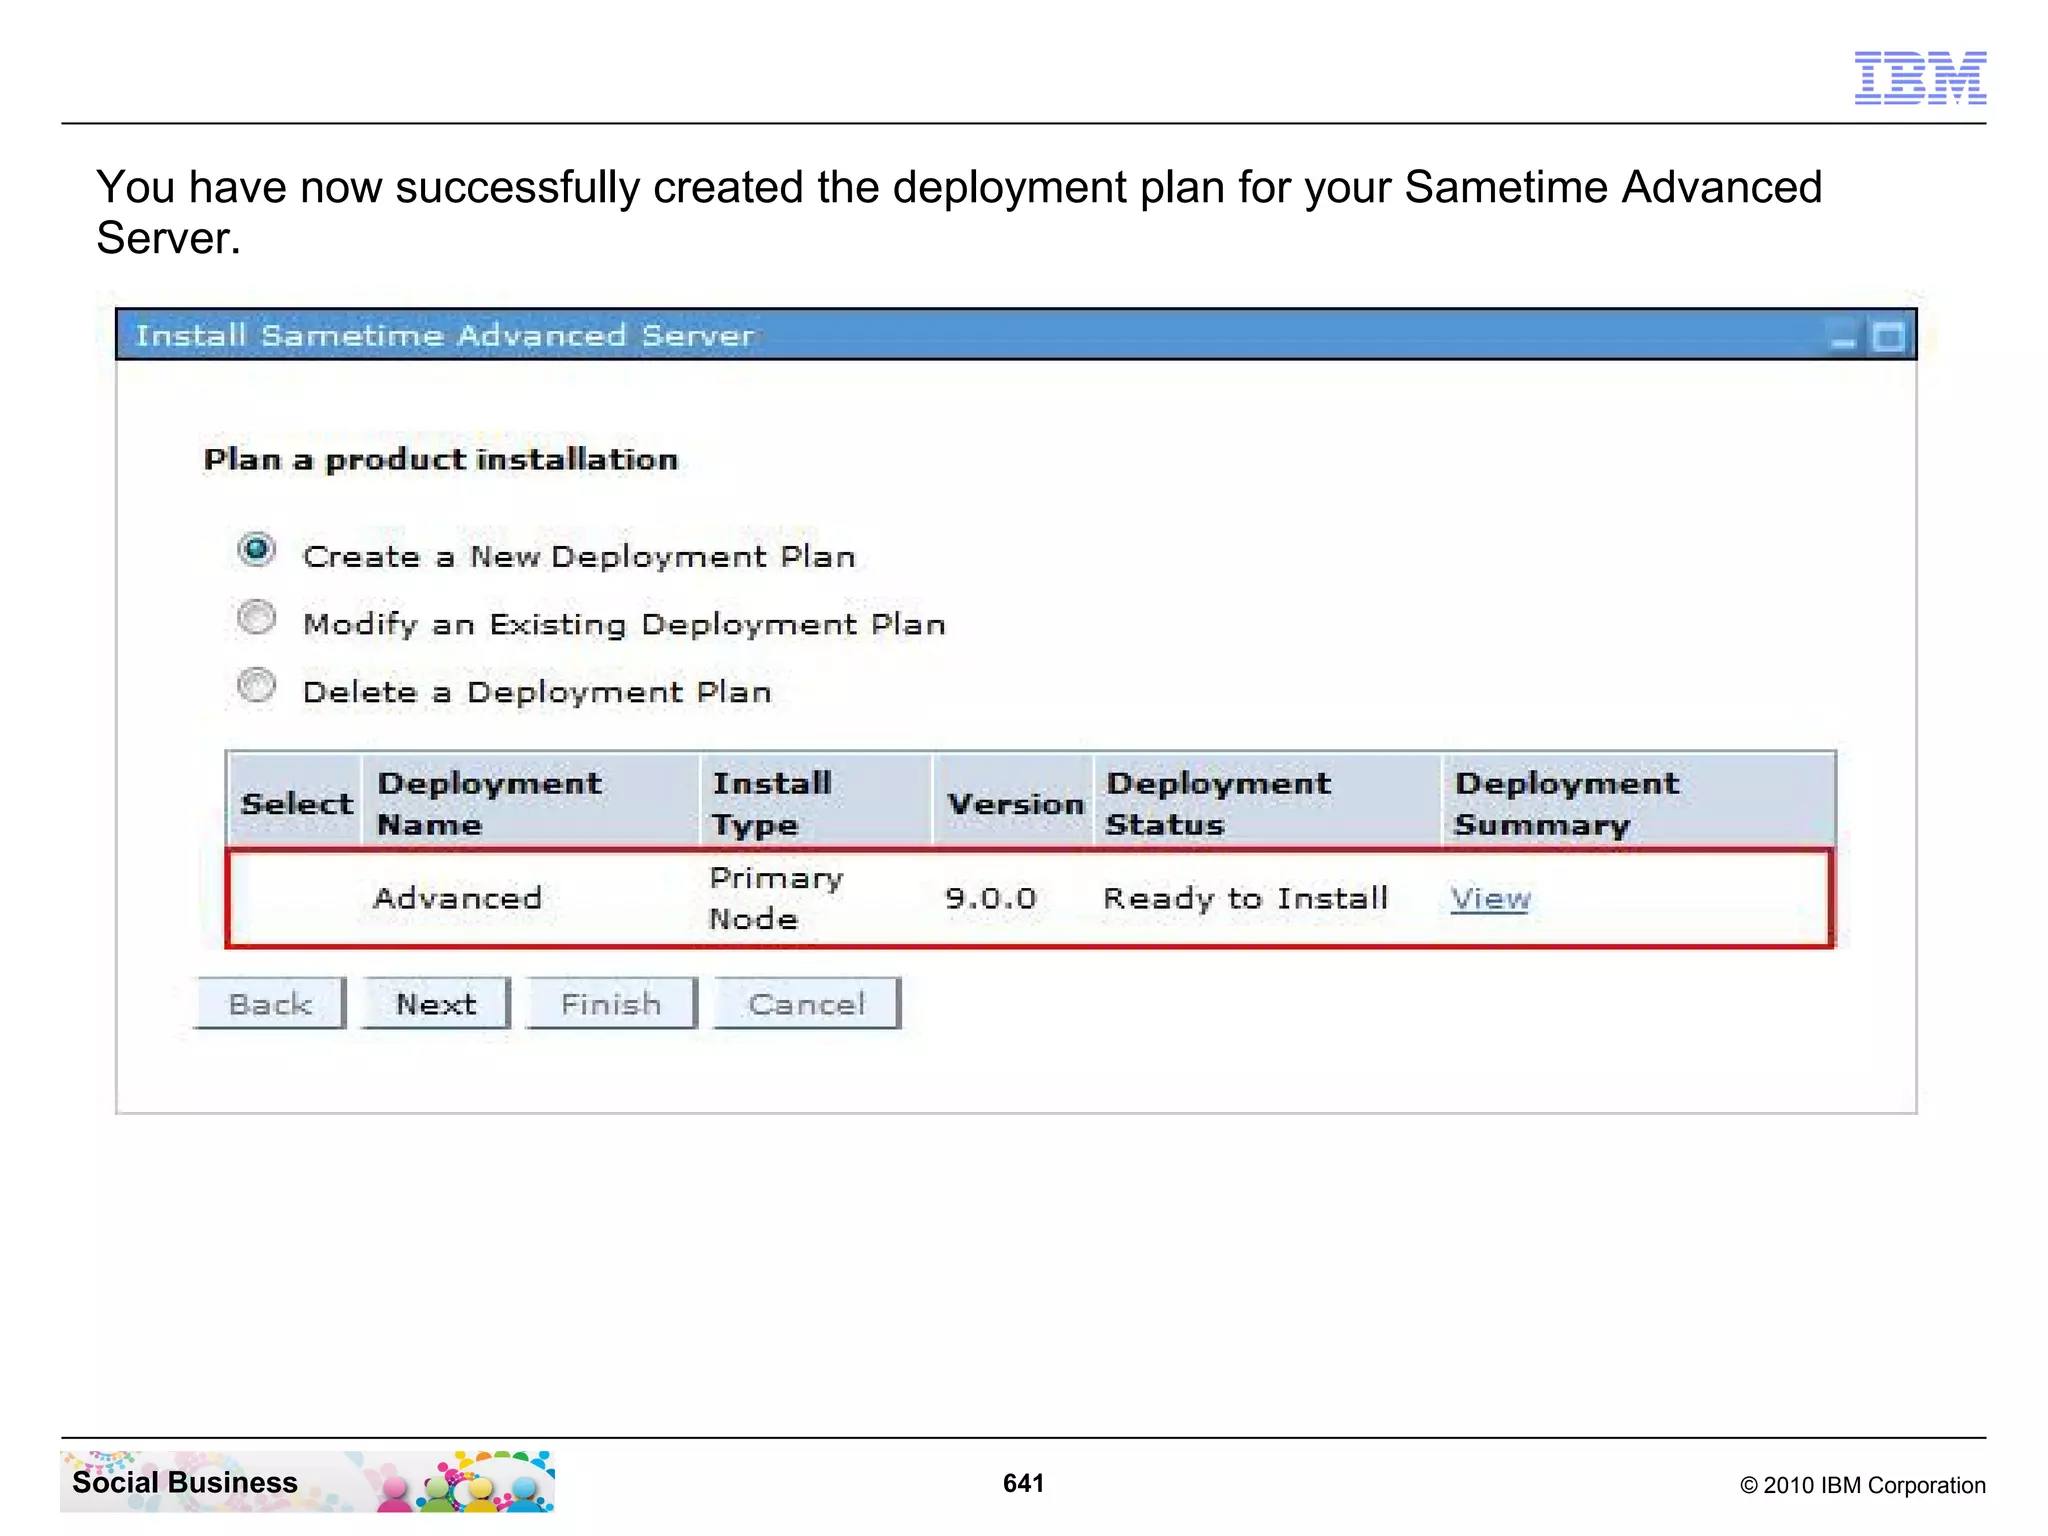
Task: Click the Deployment Status column header
Action: point(1268,802)
